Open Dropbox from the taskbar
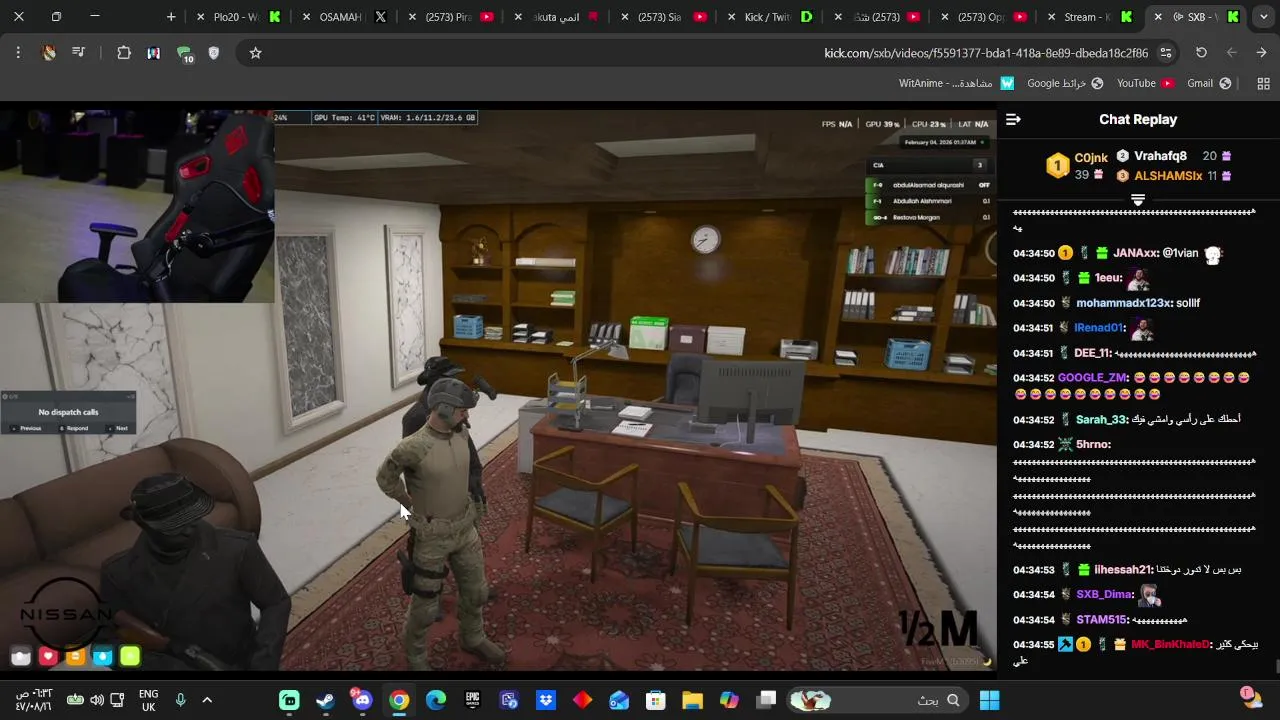The width and height of the screenshot is (1280, 720). 545,700
